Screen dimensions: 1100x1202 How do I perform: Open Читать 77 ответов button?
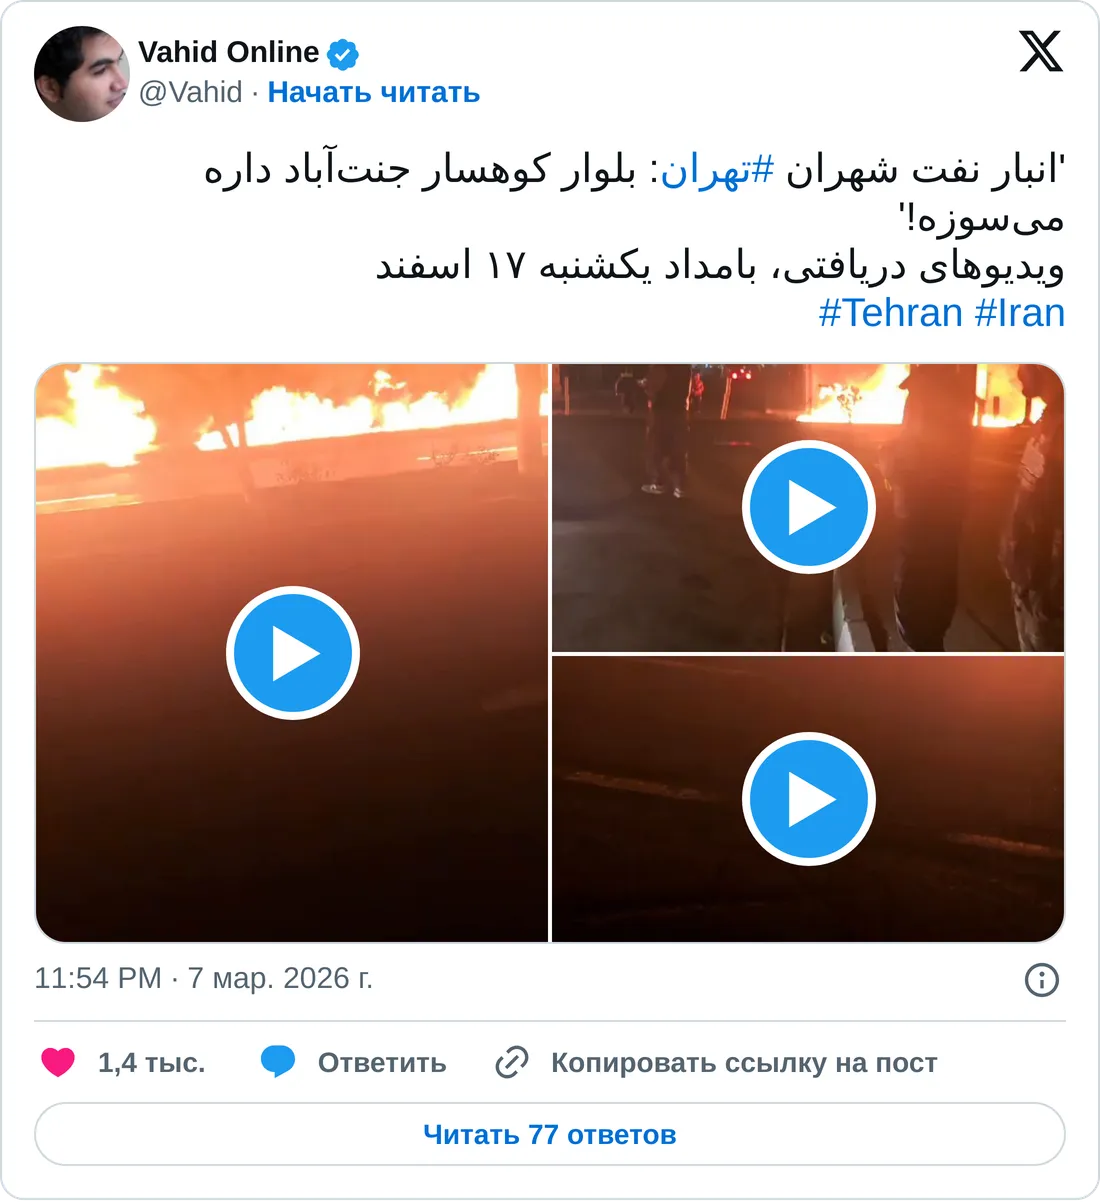(550, 1134)
